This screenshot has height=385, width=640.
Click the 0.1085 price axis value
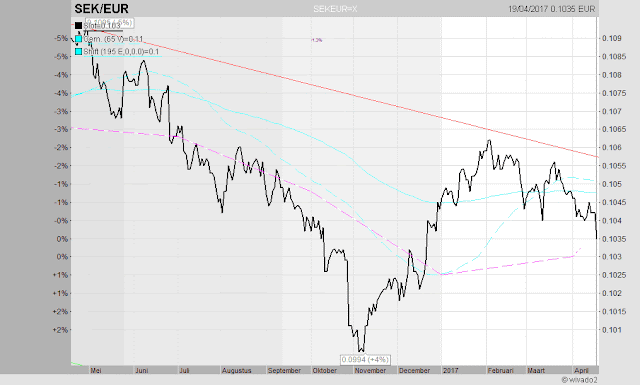click(614, 56)
